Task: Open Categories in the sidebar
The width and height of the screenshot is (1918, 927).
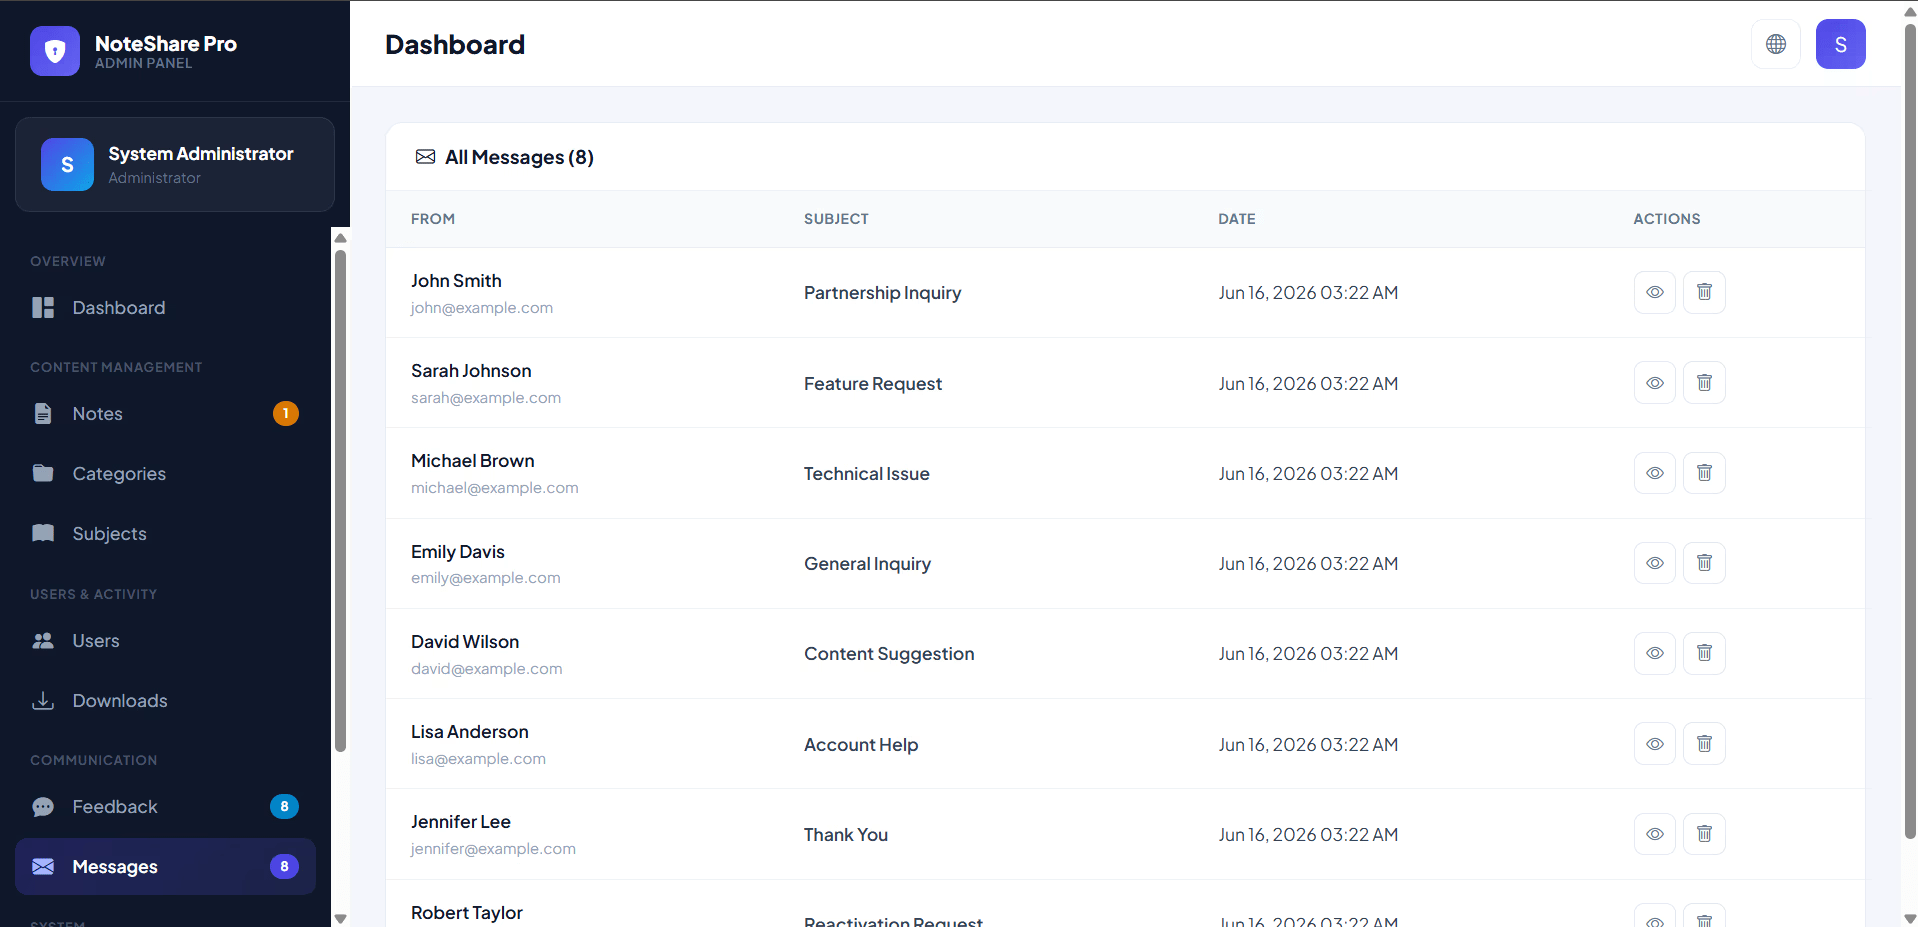Action: click(x=165, y=474)
